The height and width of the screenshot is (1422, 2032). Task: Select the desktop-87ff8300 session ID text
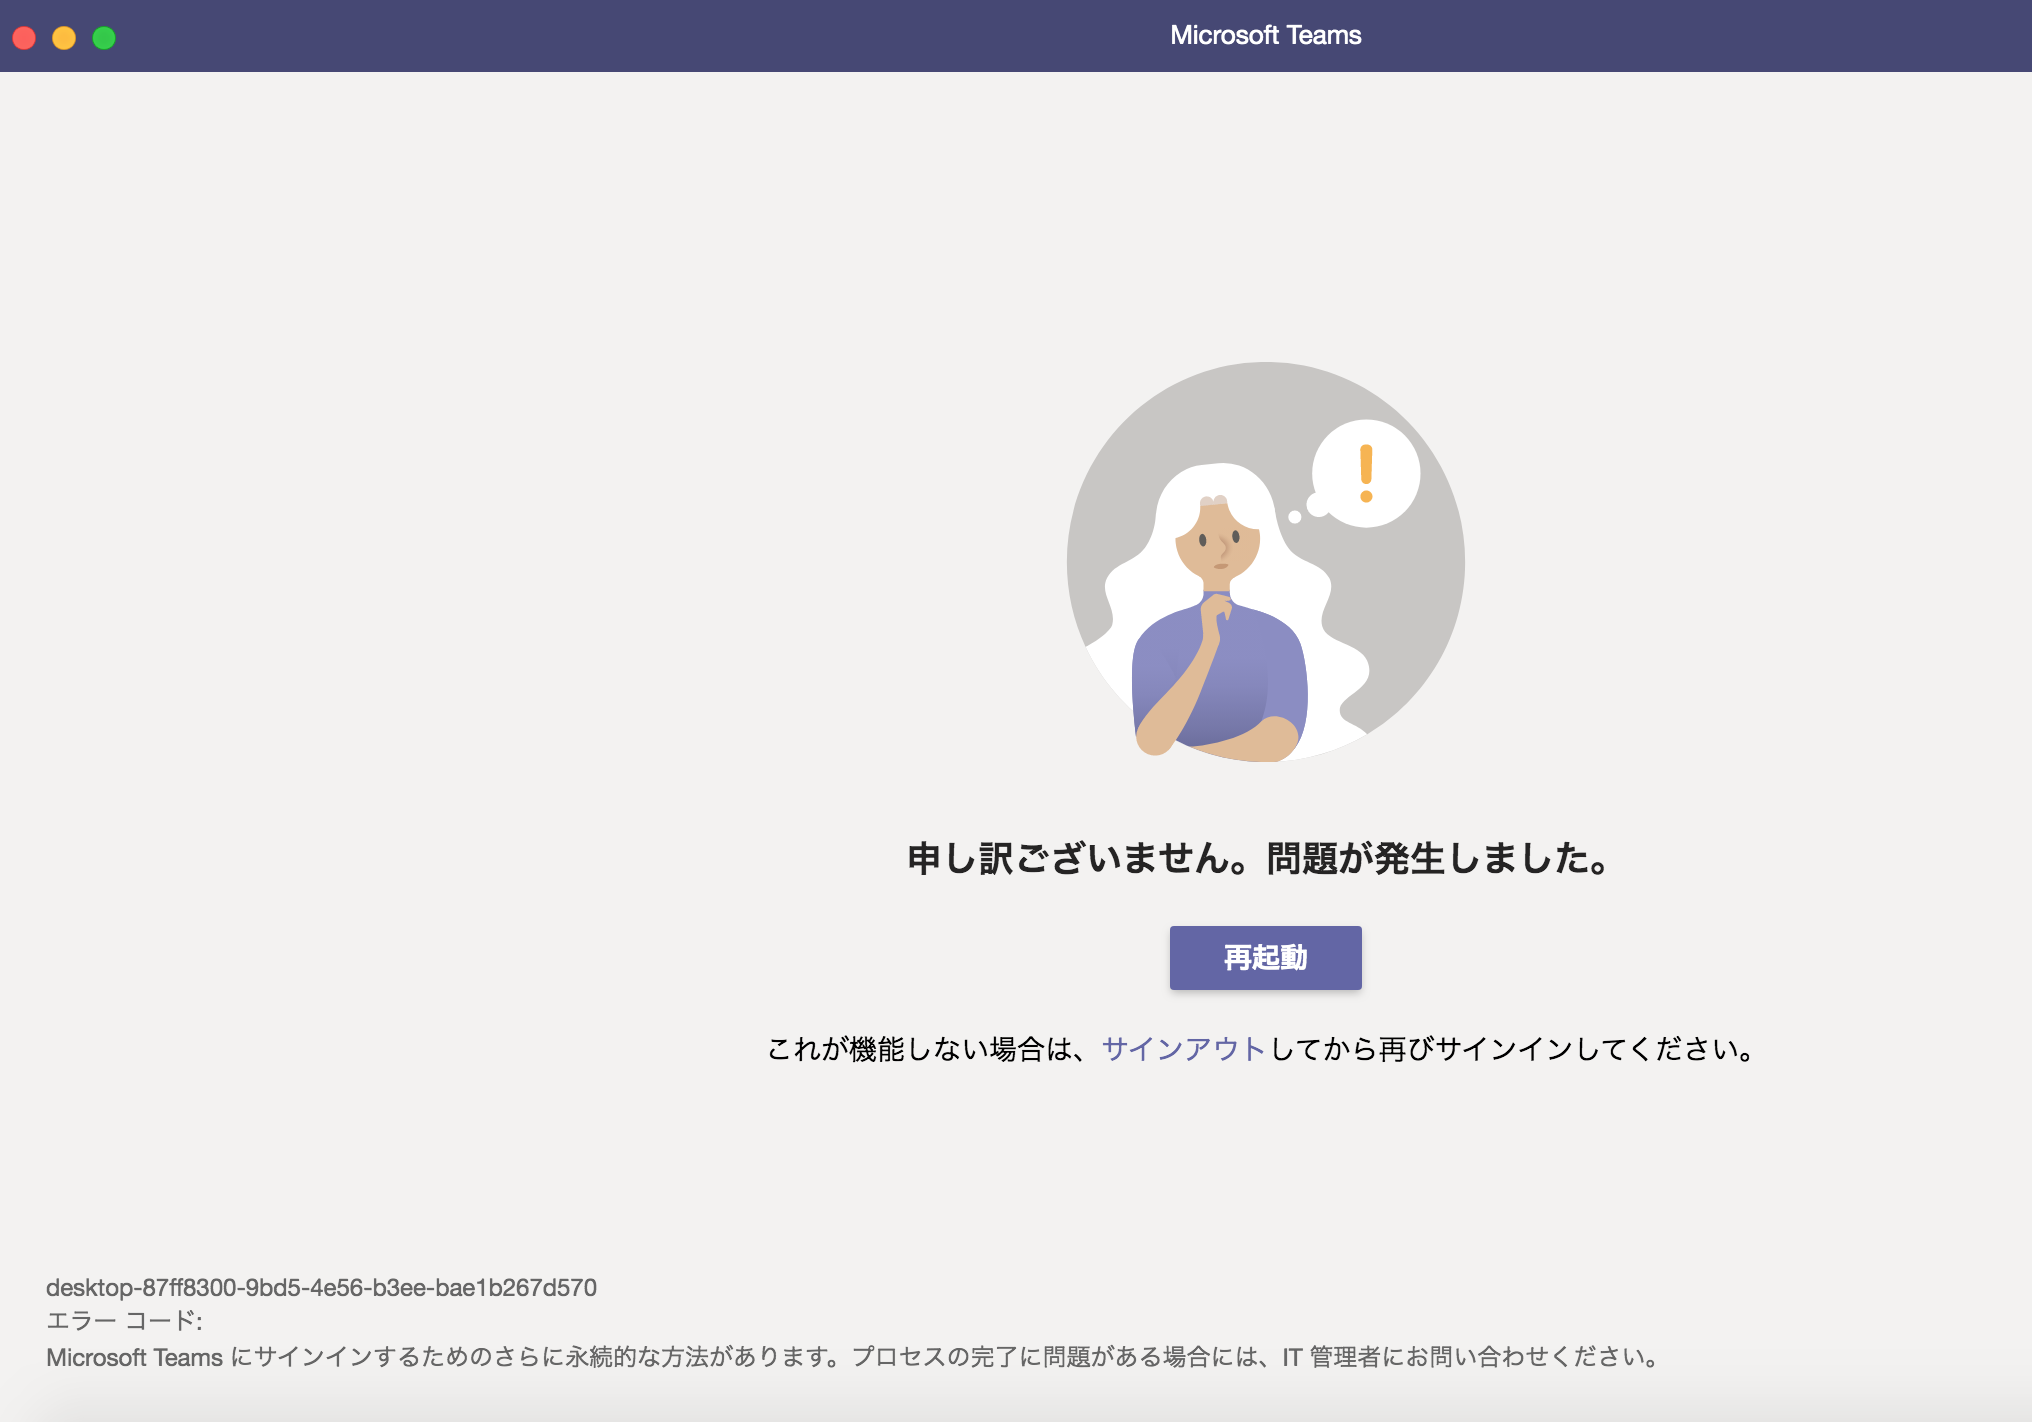coord(321,1287)
